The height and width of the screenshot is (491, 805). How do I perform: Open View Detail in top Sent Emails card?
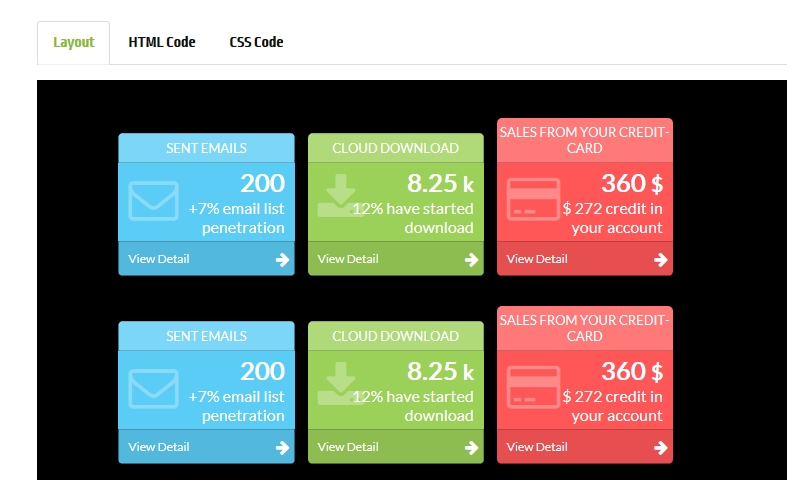(159, 259)
